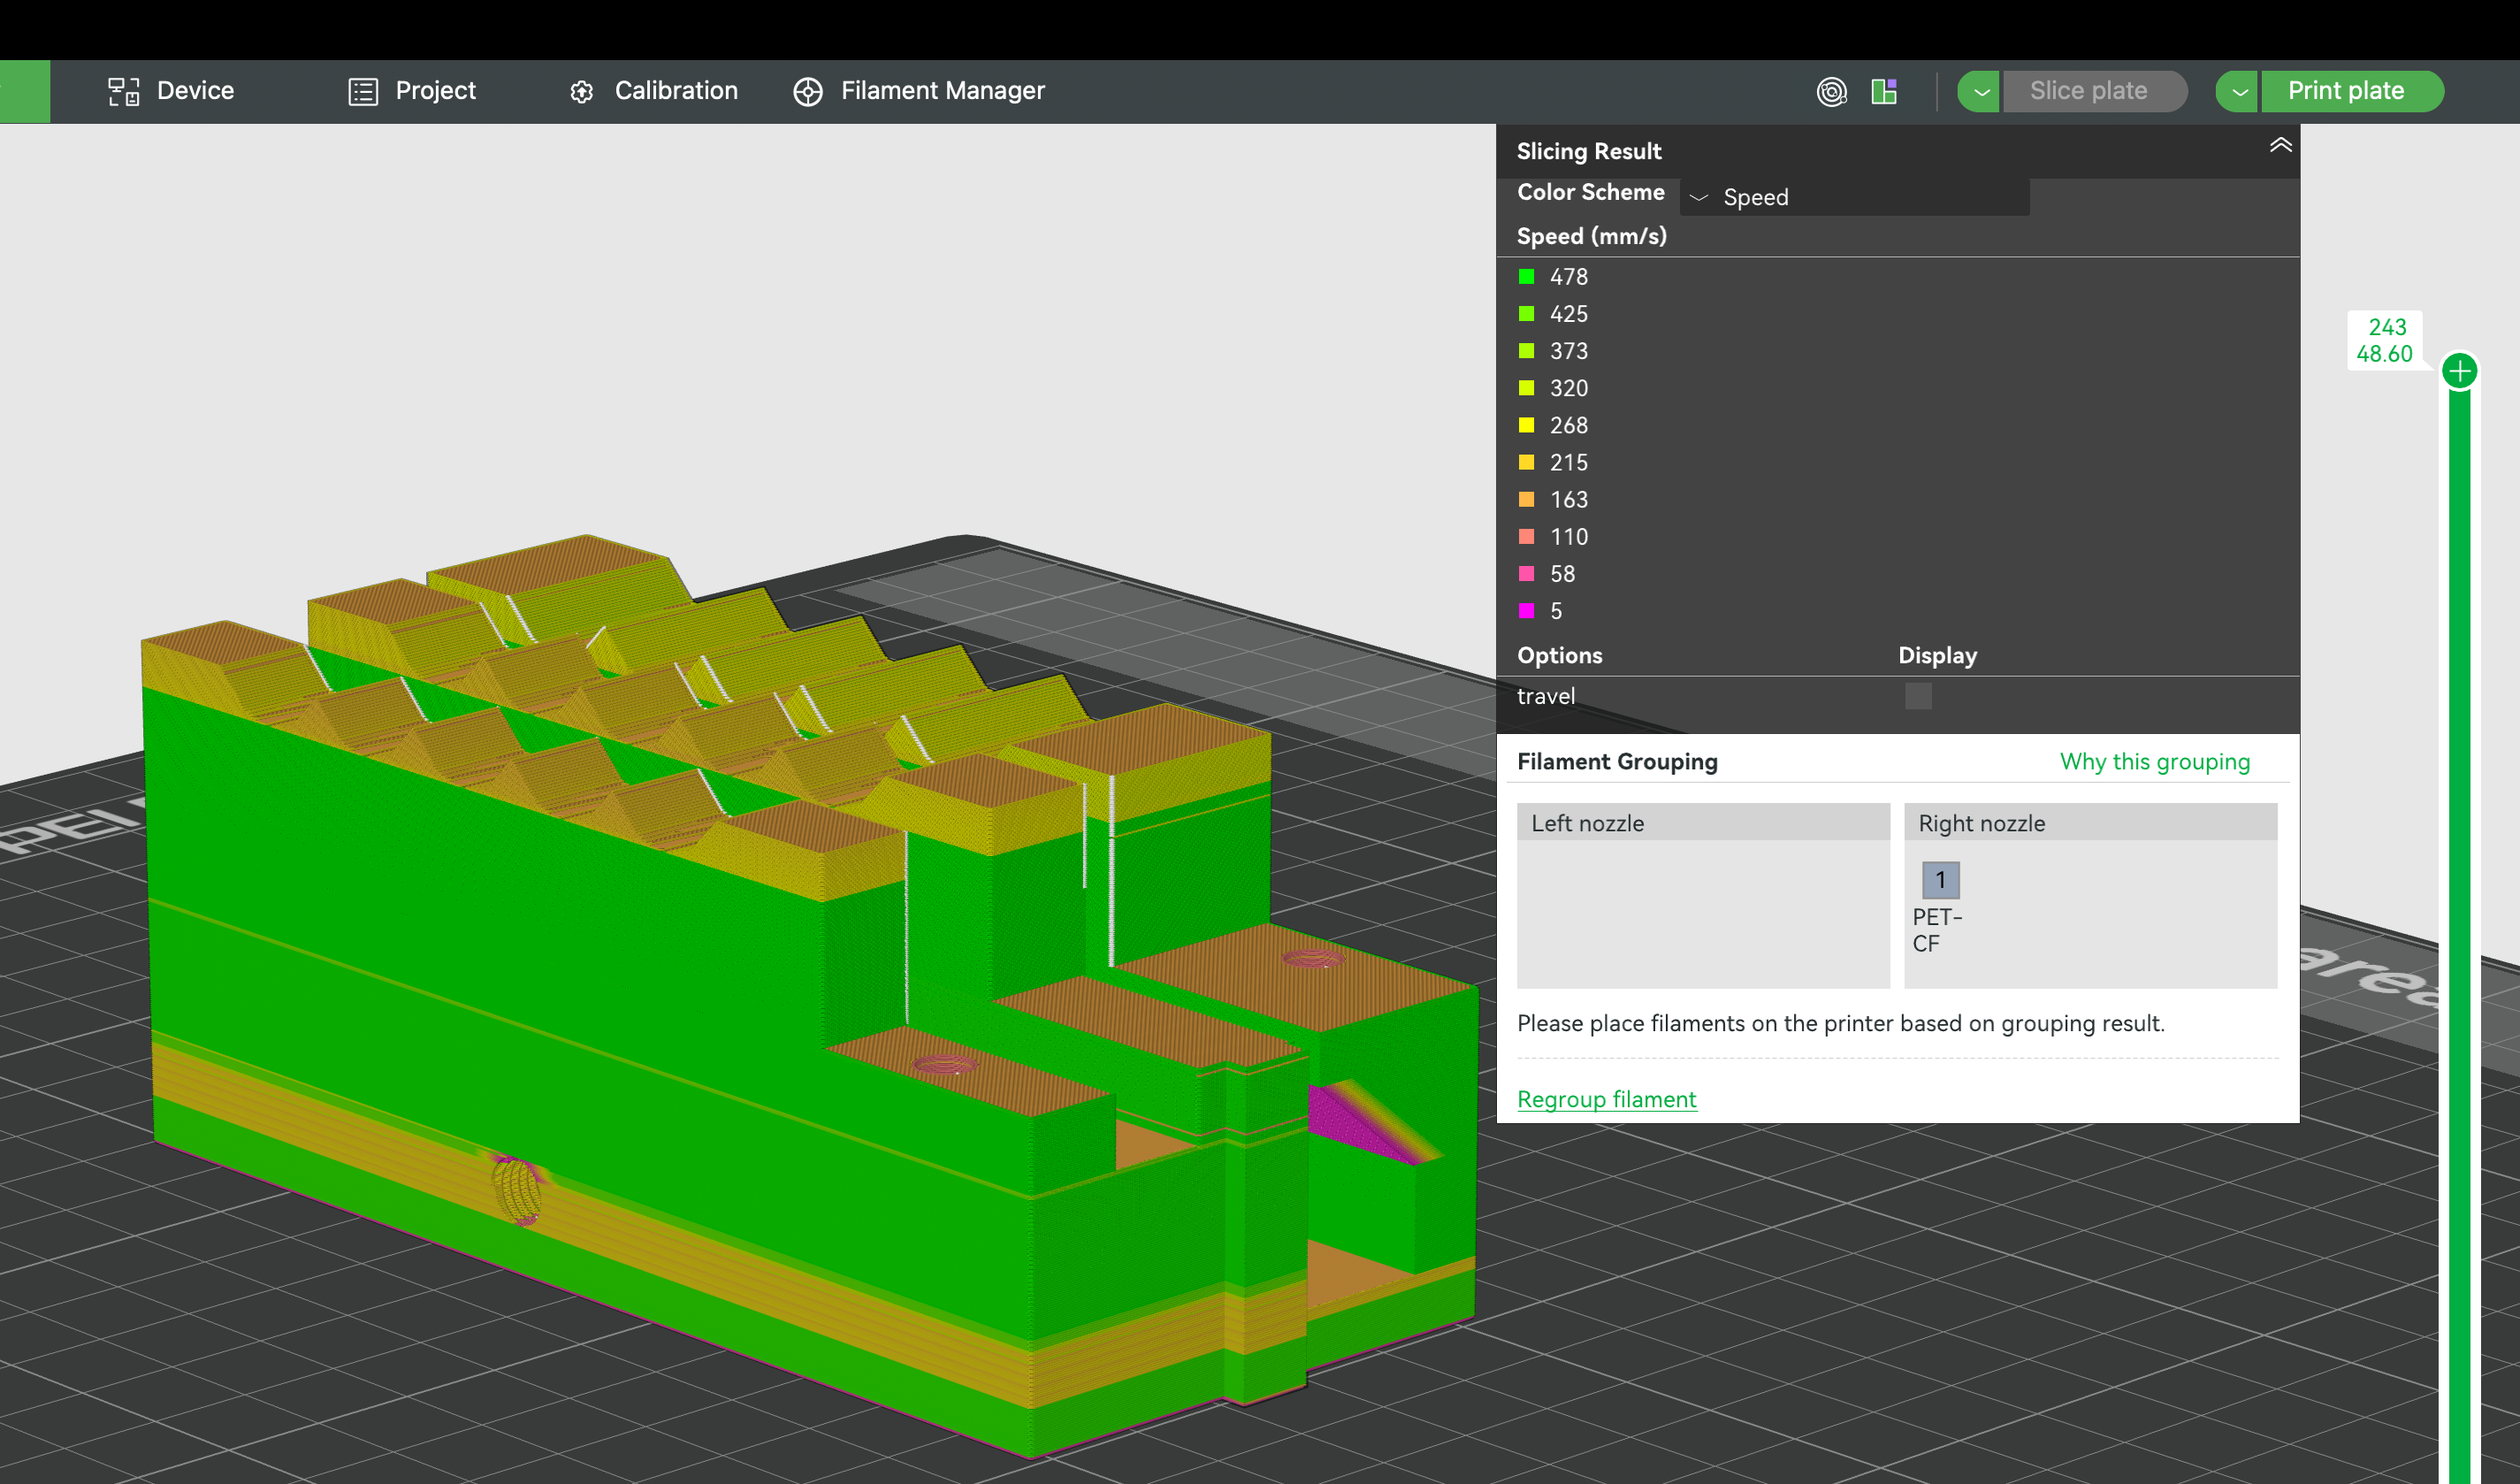
Task: Select filament 1 PET-CF chip
Action: pyautogui.click(x=1940, y=880)
